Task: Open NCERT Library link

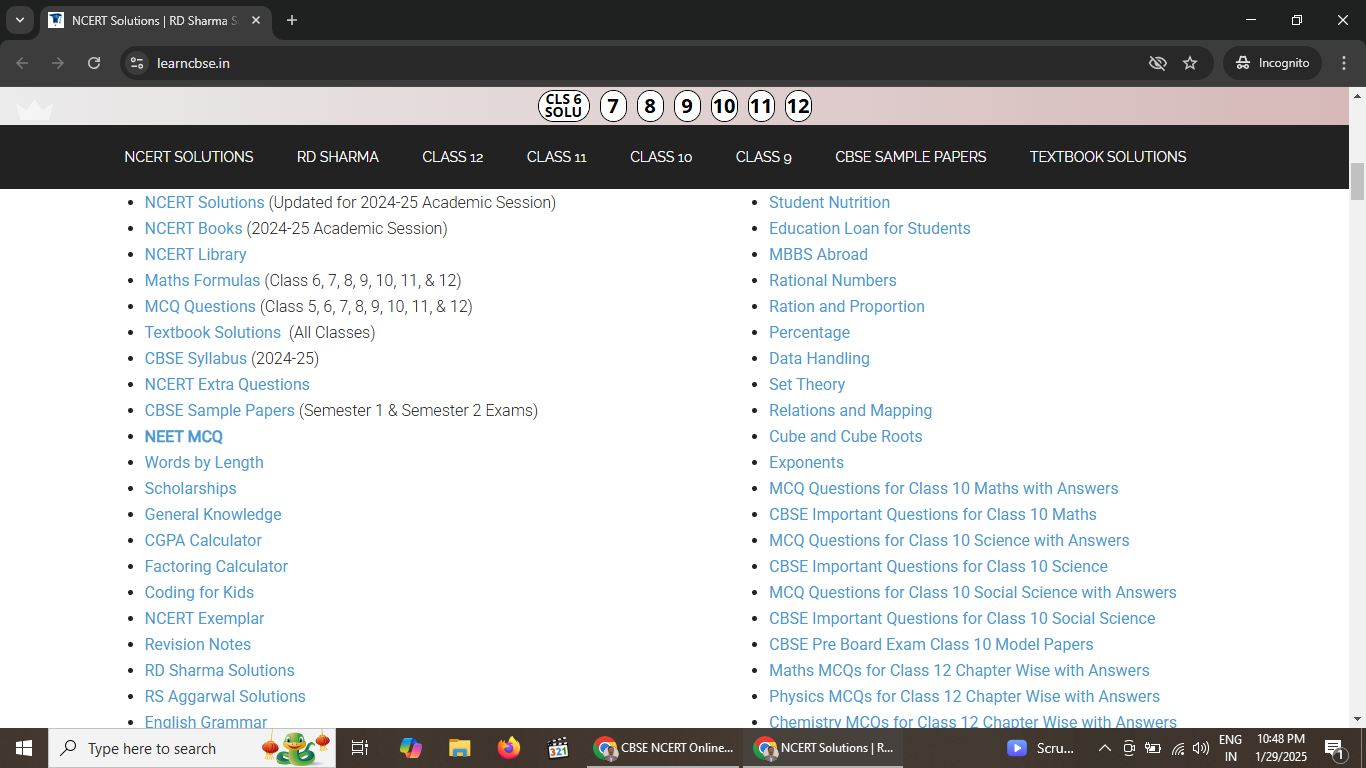Action: pos(195,254)
